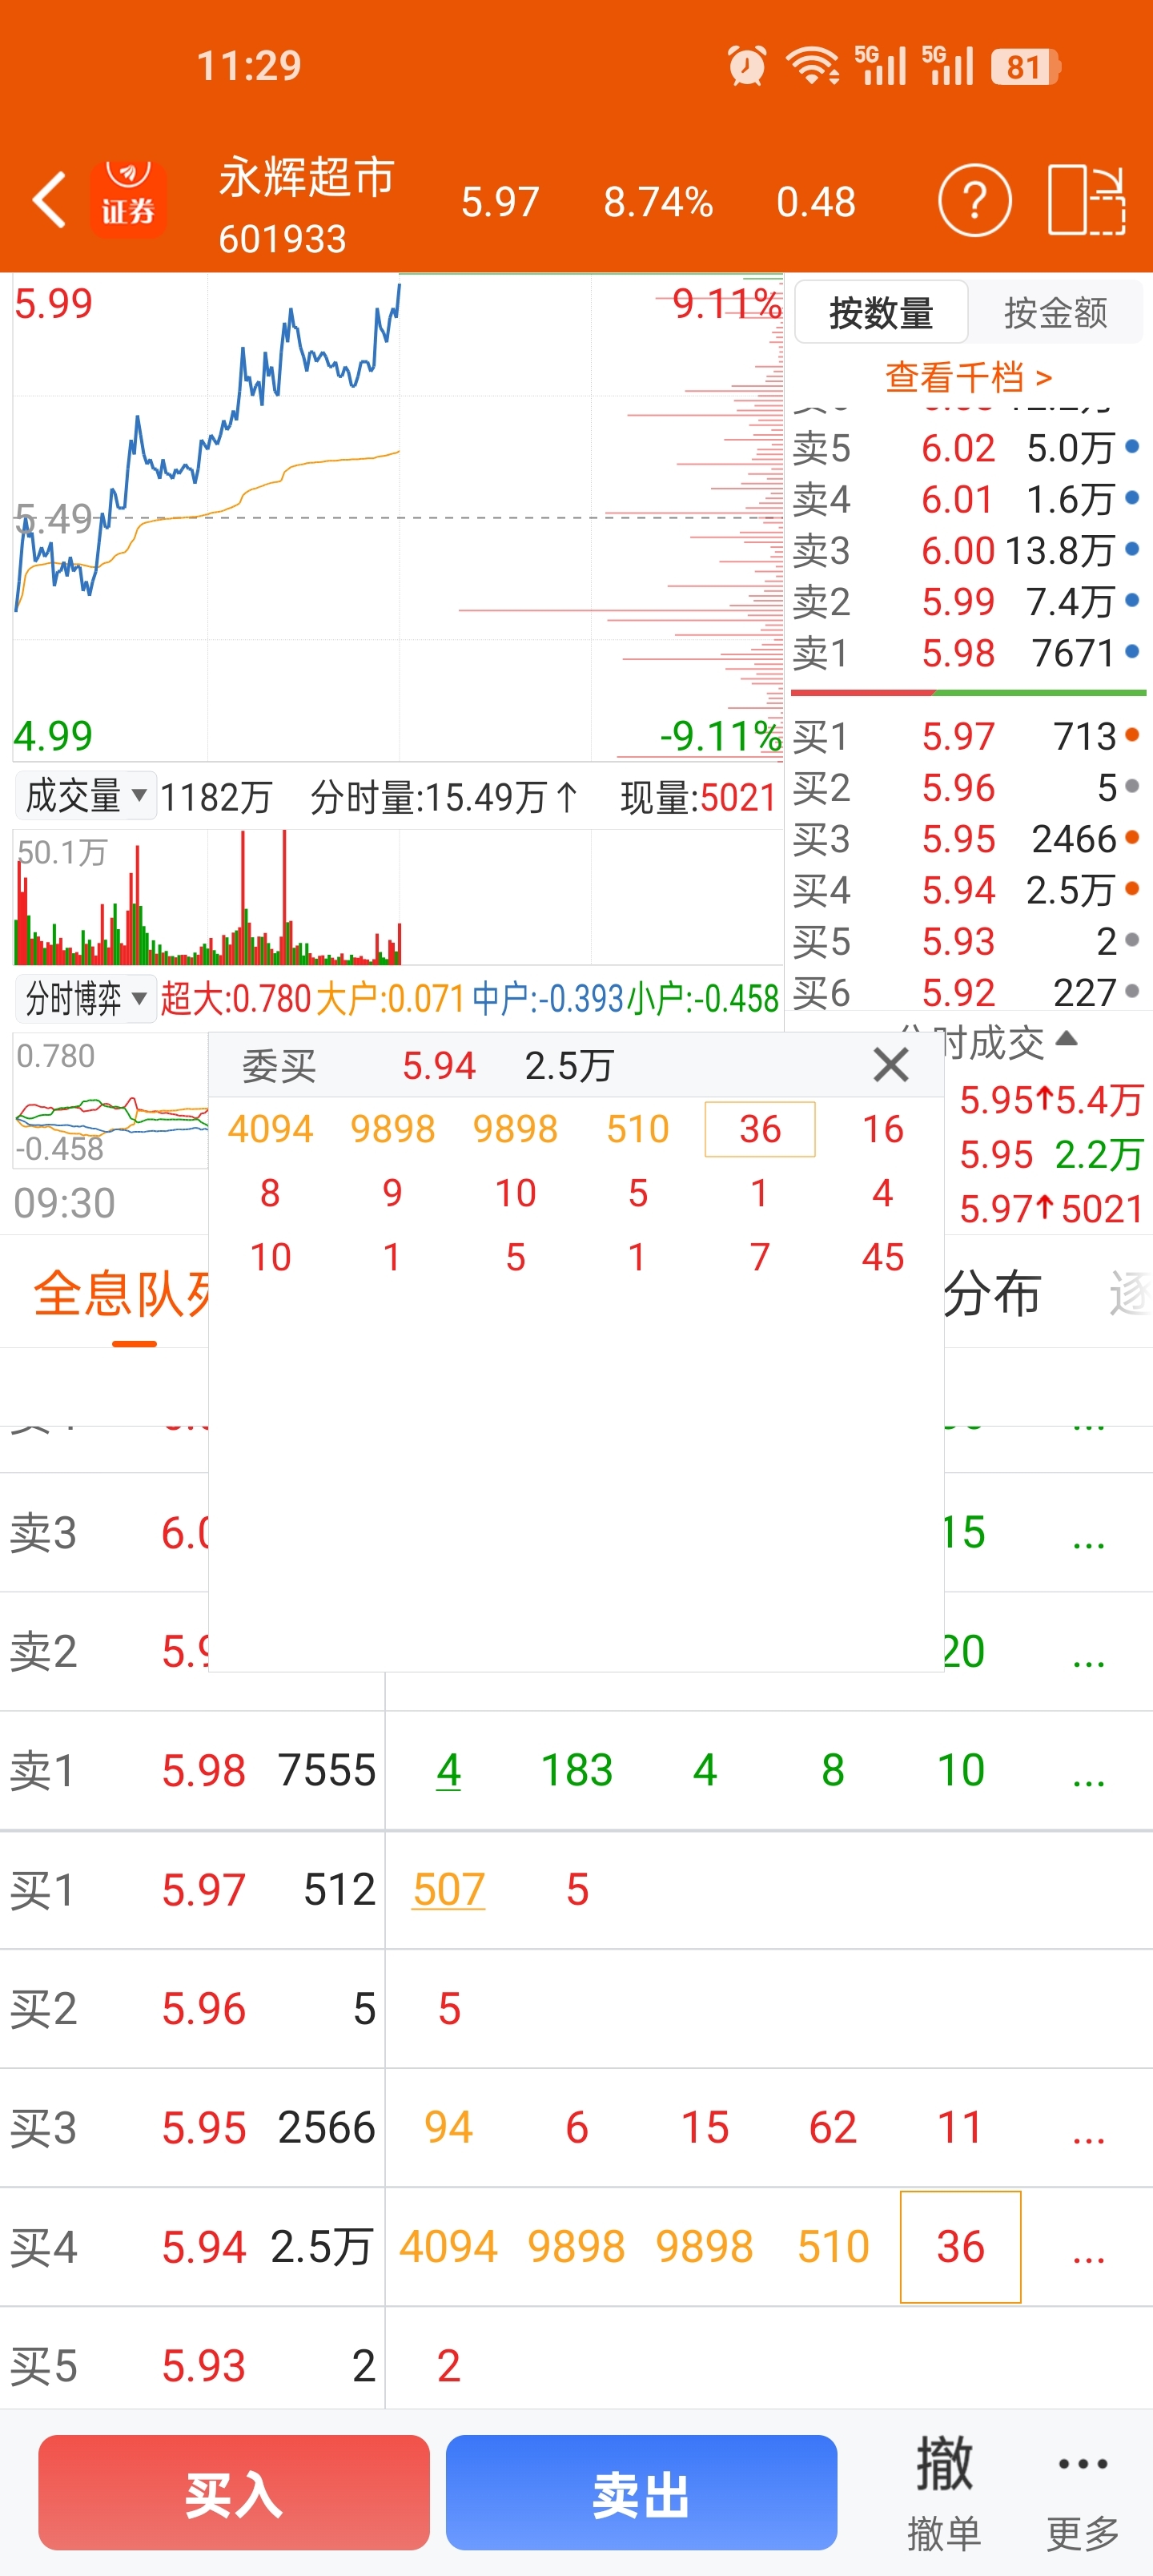
Task: Select first 4094 order in popup
Action: [x=270, y=1129]
